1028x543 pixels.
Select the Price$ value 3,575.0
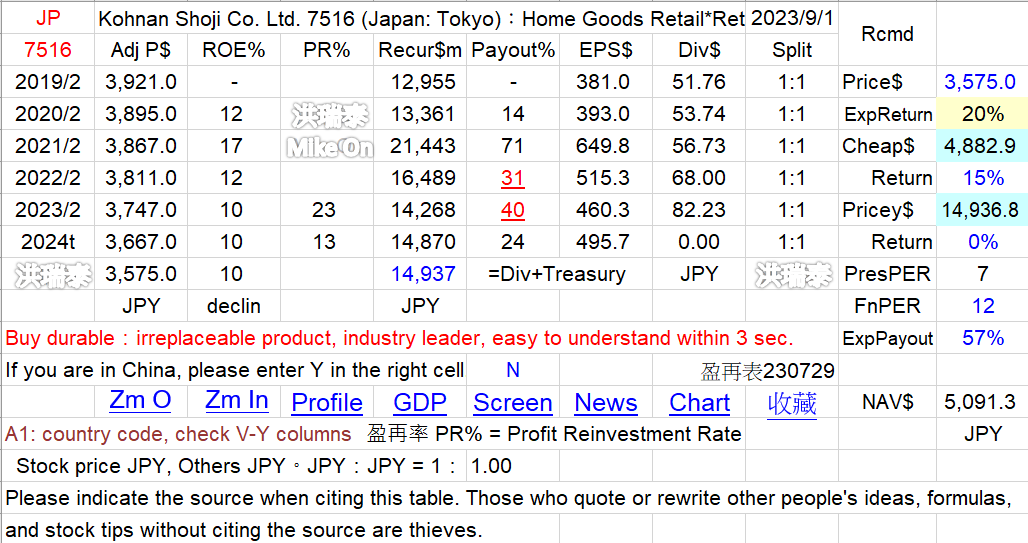pyautogui.click(x=980, y=82)
